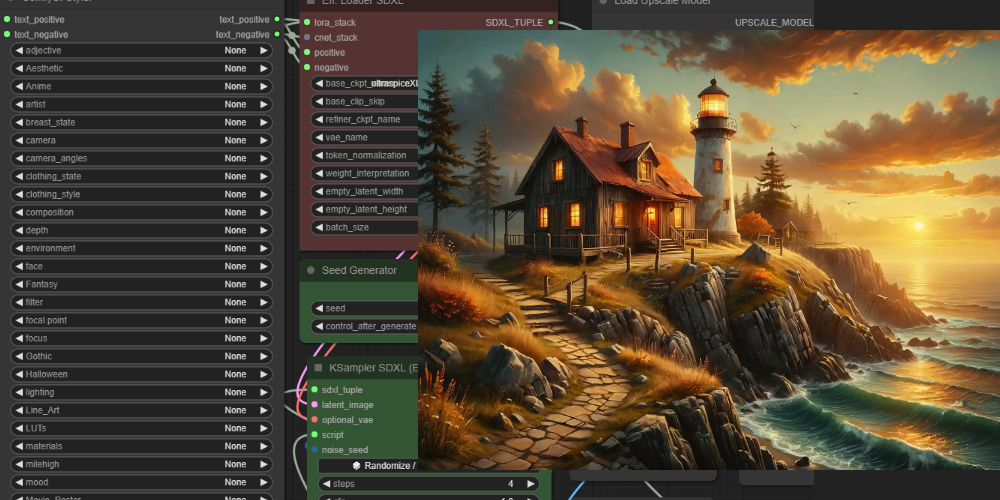Toggle the KSampler SDXL node collapse square
Screen dimensions: 1000x500
pyautogui.click(x=318, y=368)
